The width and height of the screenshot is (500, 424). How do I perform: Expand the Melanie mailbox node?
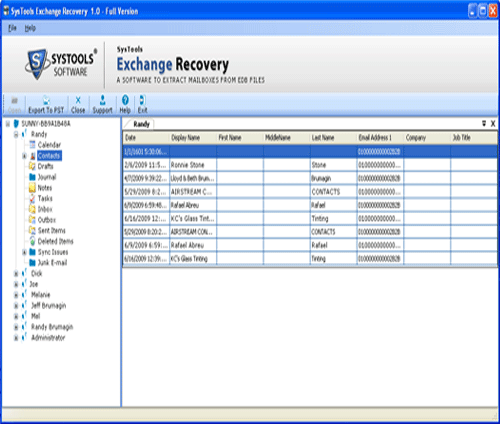[16, 295]
